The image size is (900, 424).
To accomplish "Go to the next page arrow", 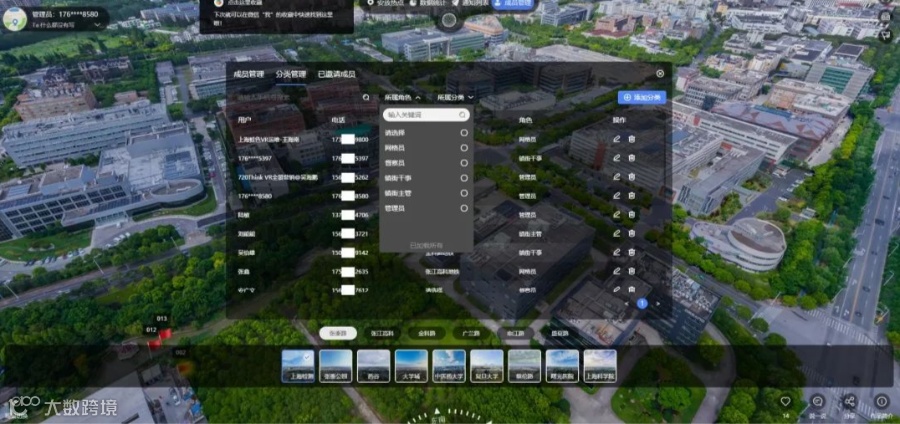I will tap(658, 304).
